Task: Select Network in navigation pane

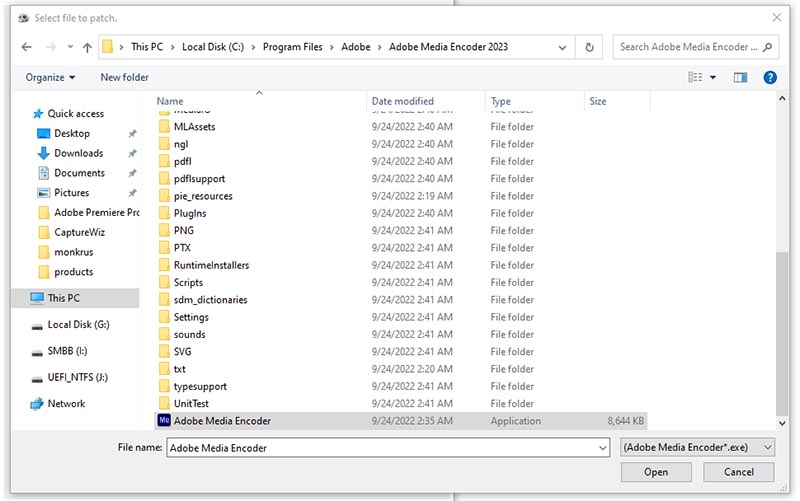Action: coord(66,404)
